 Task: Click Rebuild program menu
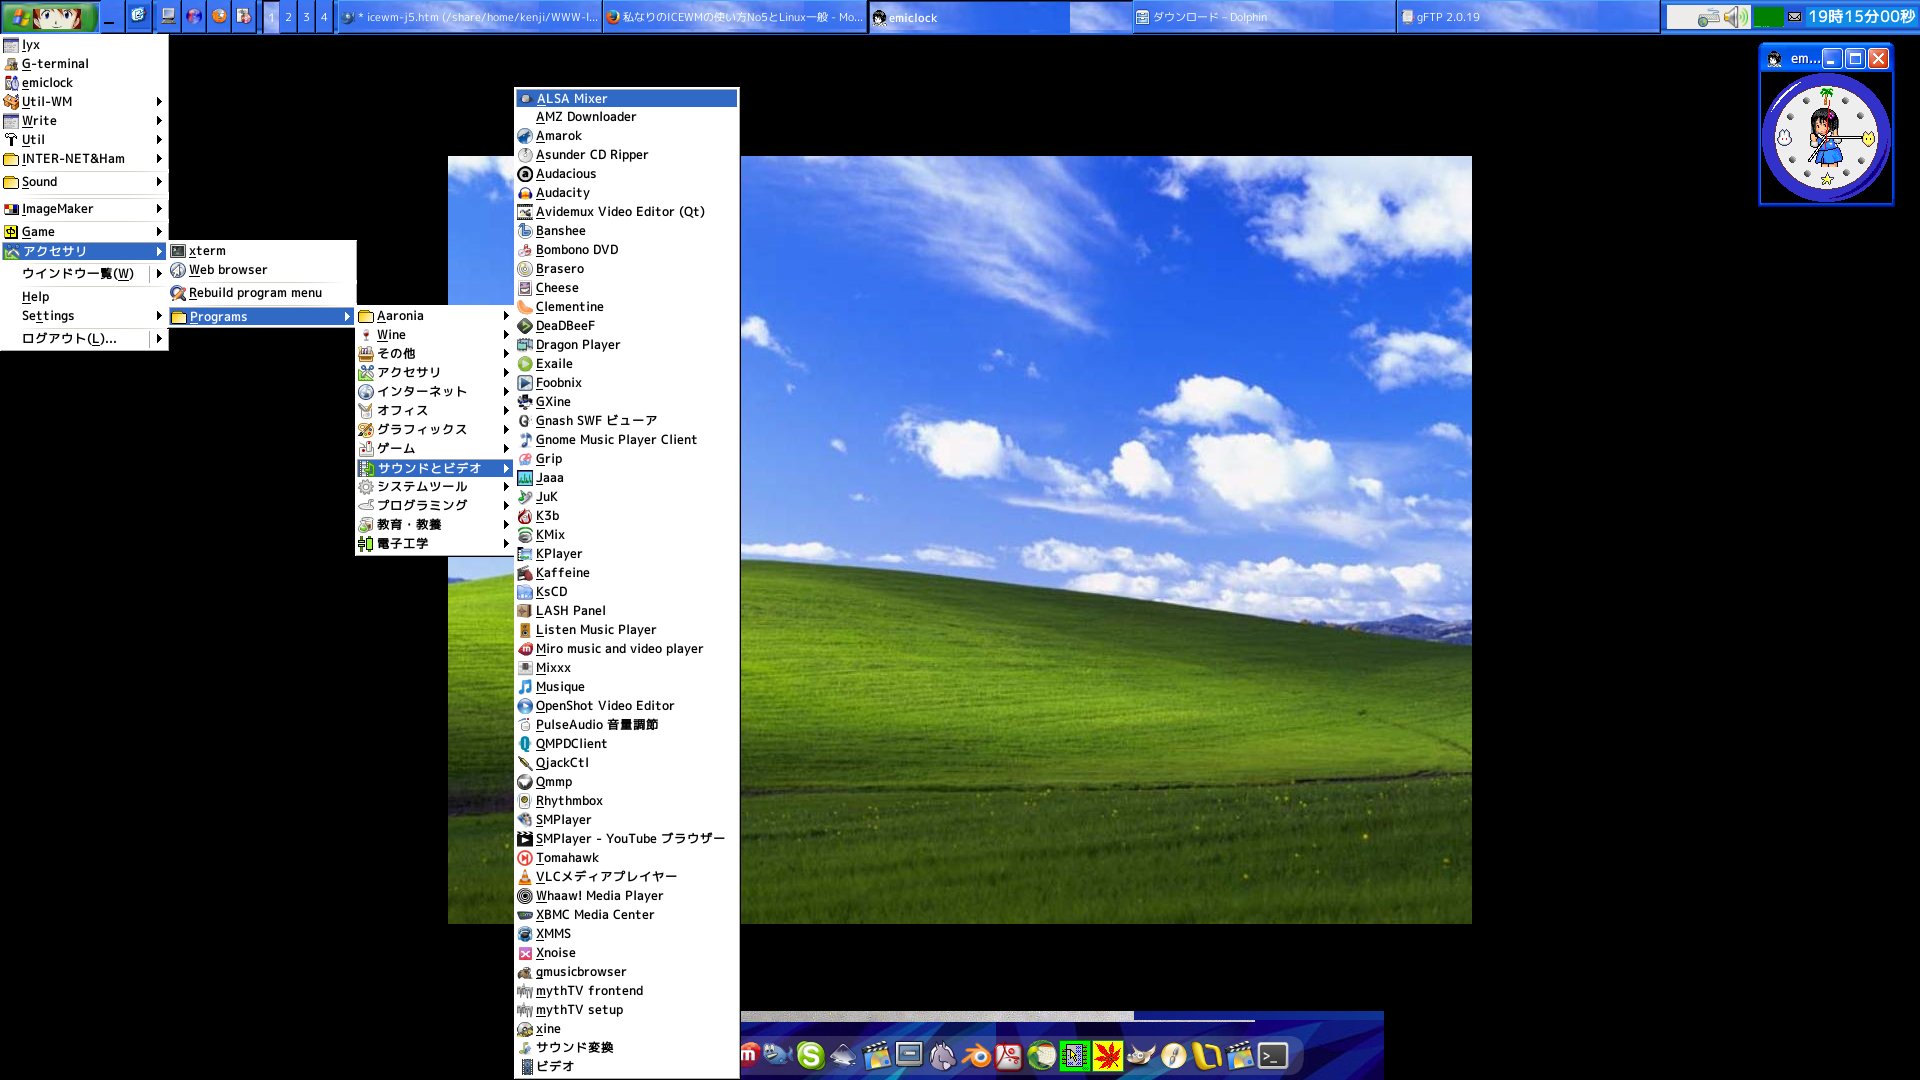pyautogui.click(x=256, y=292)
